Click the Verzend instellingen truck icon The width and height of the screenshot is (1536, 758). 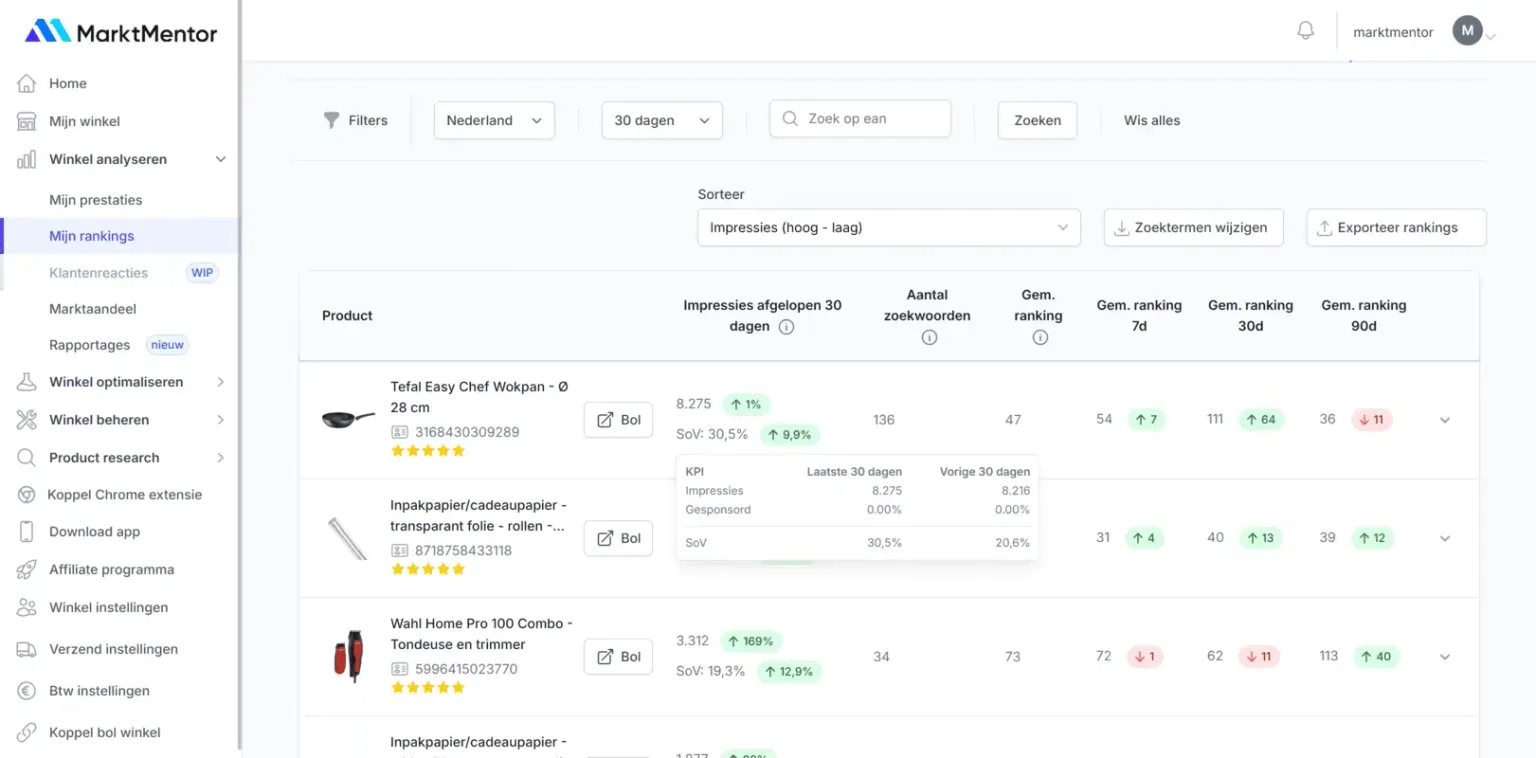[27, 649]
